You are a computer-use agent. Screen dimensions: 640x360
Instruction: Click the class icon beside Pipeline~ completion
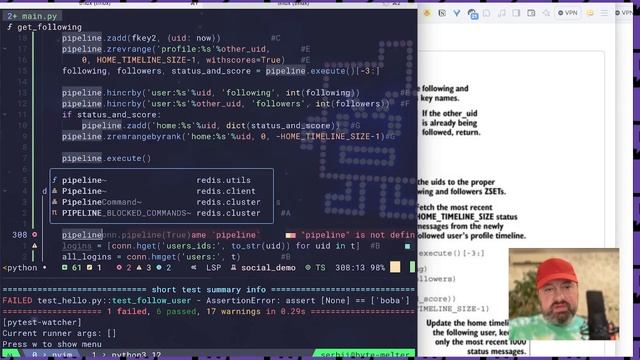(x=55, y=191)
